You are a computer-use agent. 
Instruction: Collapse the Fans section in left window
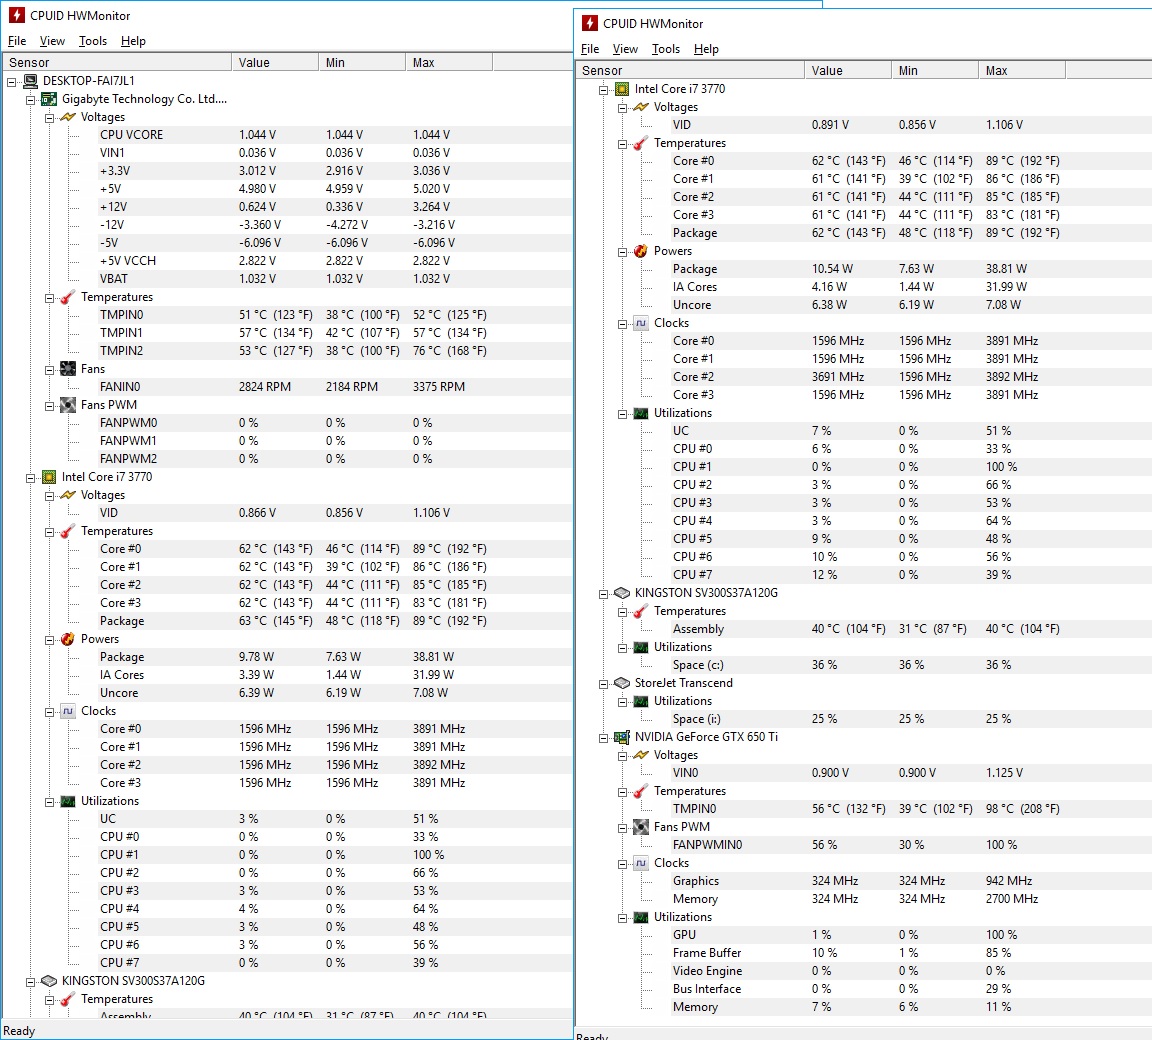coord(49,369)
